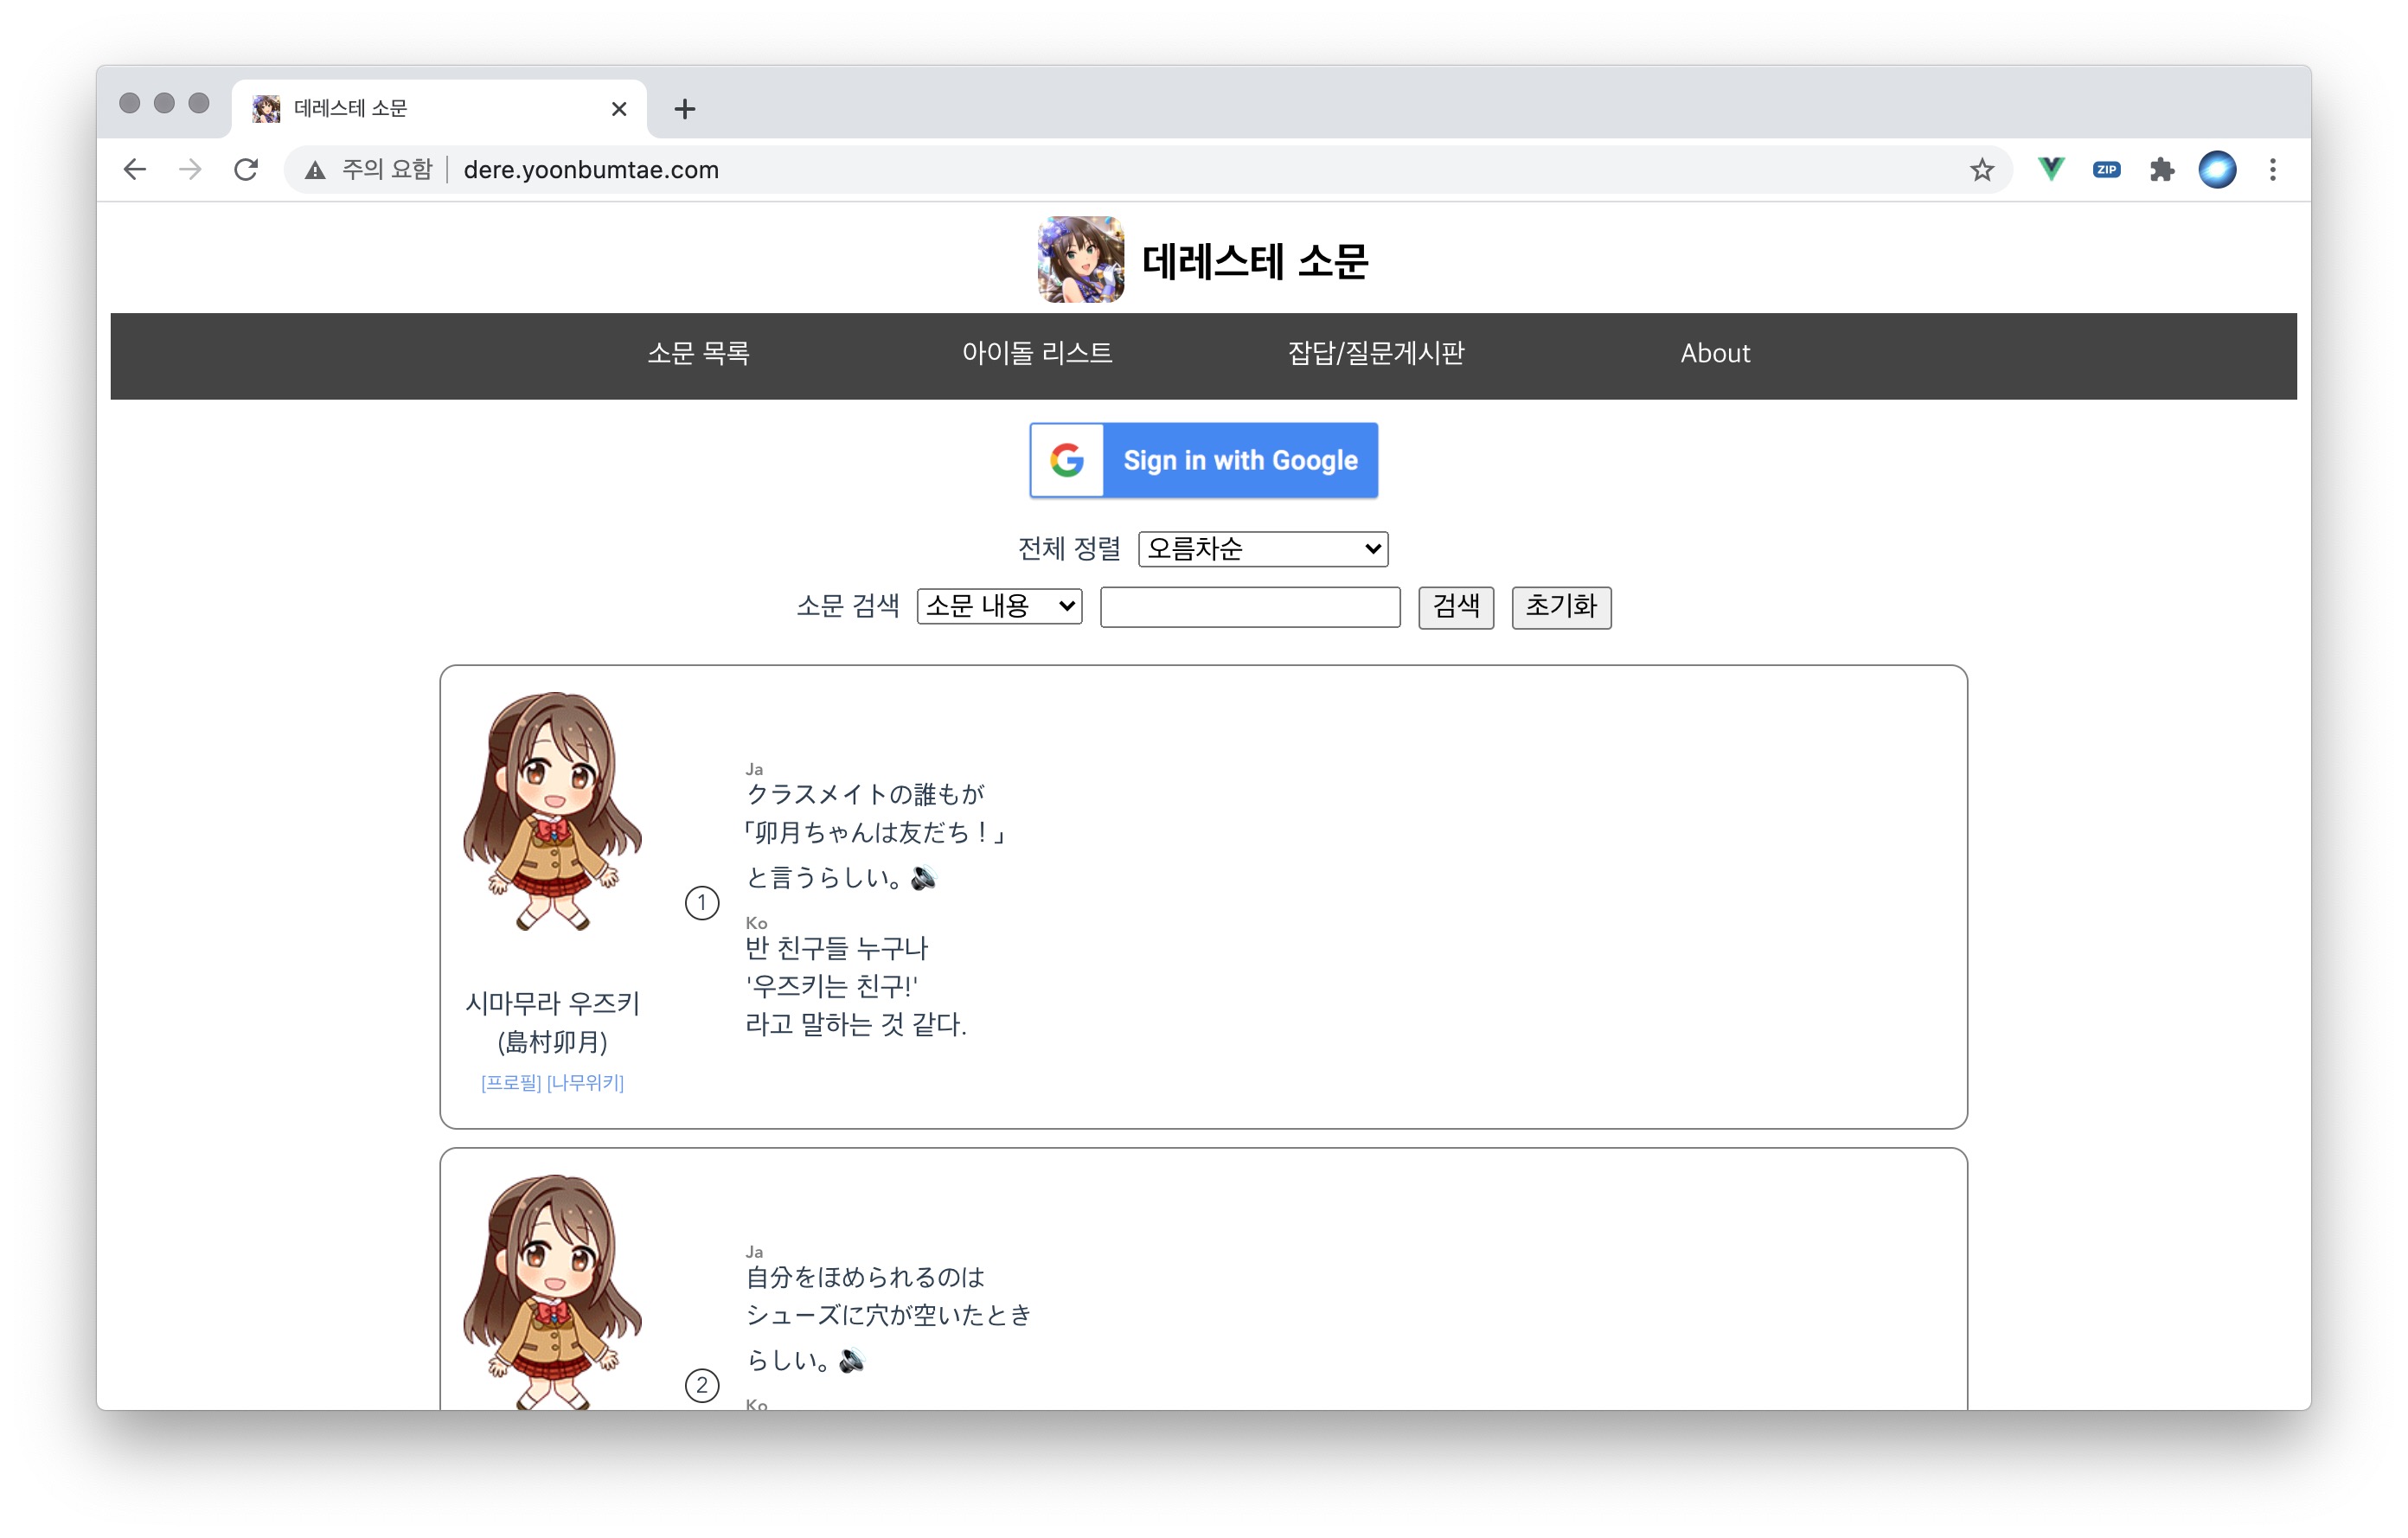
Task: Focus the rumor search text field
Action: click(x=1249, y=607)
